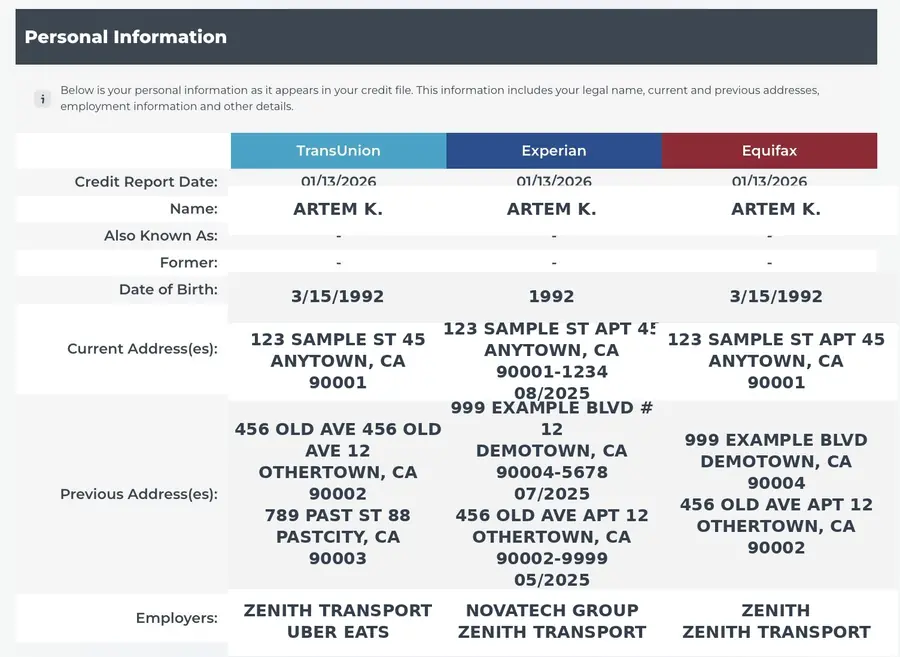Click the '90004' zip under Equifax
Image resolution: width=900 pixels, height=657 pixels.
click(x=776, y=483)
